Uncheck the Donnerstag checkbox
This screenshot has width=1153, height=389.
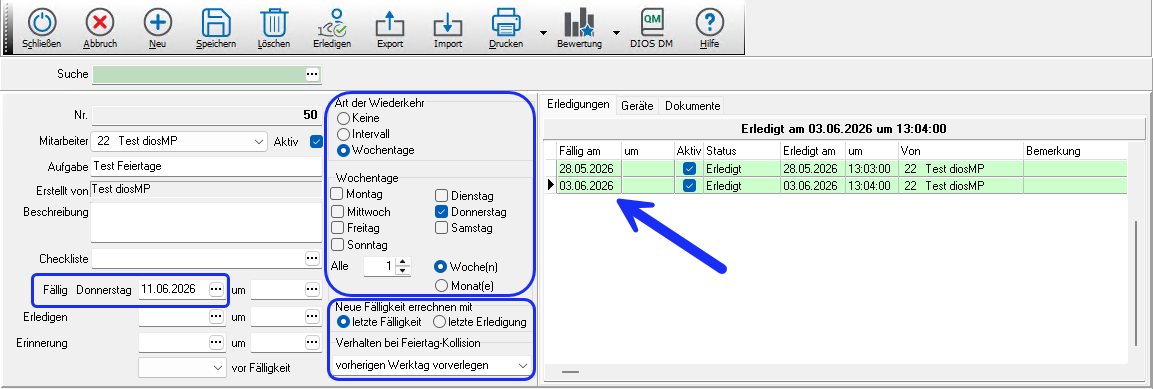coord(442,212)
